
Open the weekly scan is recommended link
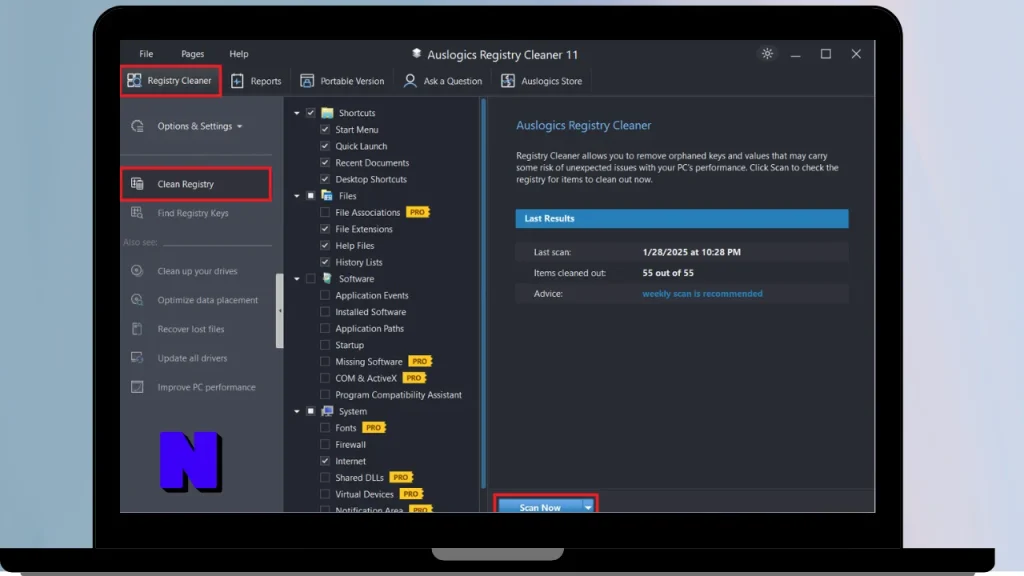tap(702, 293)
